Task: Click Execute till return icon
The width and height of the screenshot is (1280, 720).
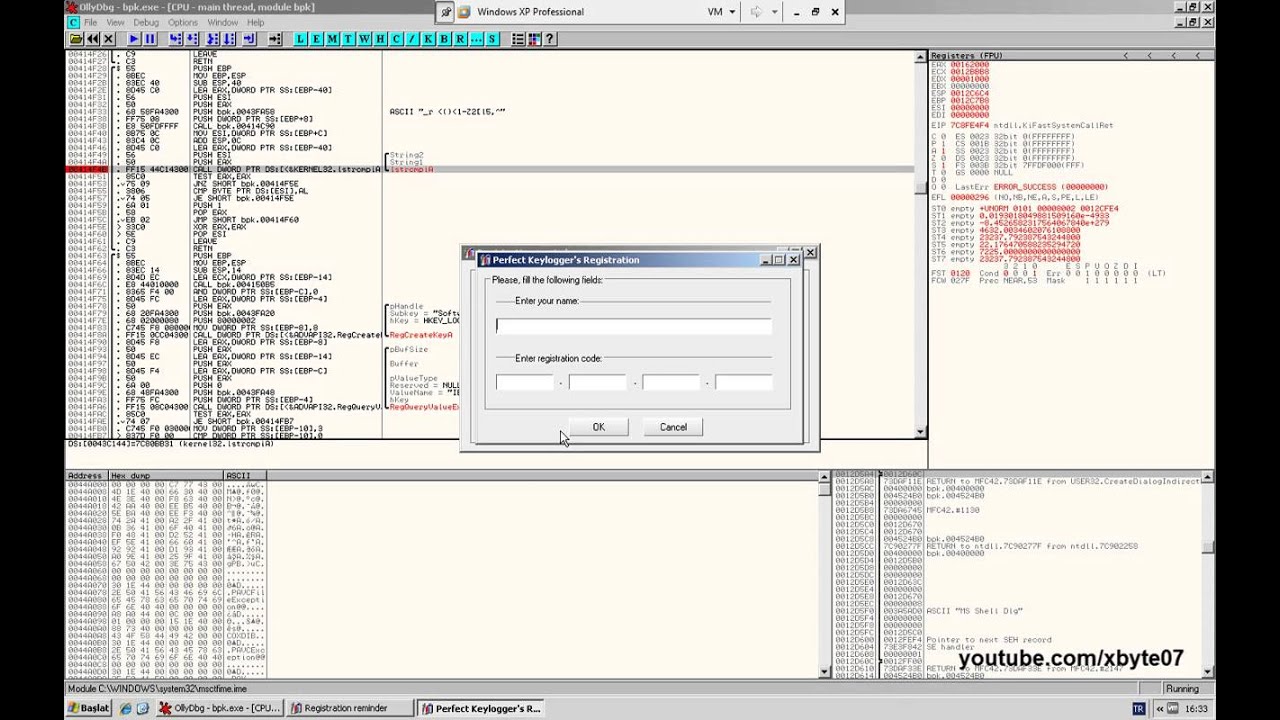Action: pyautogui.click(x=250, y=39)
